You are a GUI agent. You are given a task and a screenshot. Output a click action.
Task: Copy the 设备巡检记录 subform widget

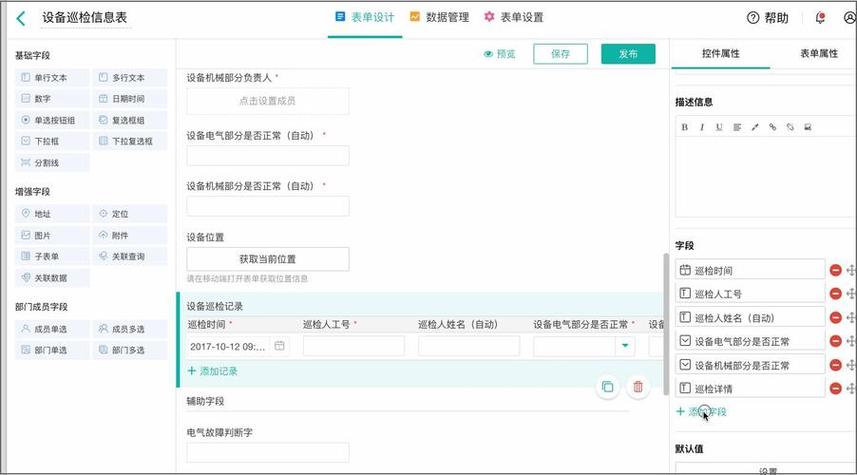tap(607, 387)
